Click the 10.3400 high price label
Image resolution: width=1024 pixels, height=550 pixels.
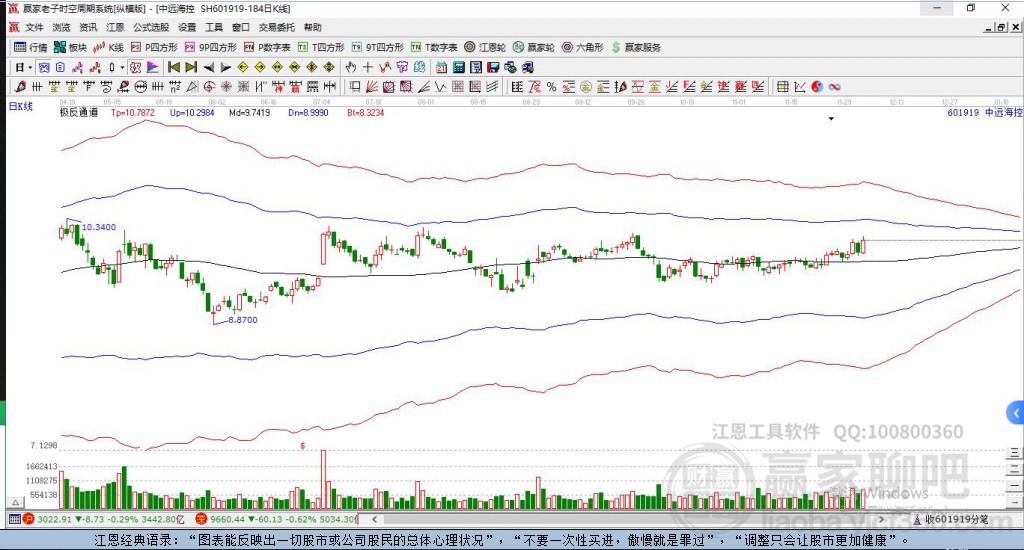99,227
